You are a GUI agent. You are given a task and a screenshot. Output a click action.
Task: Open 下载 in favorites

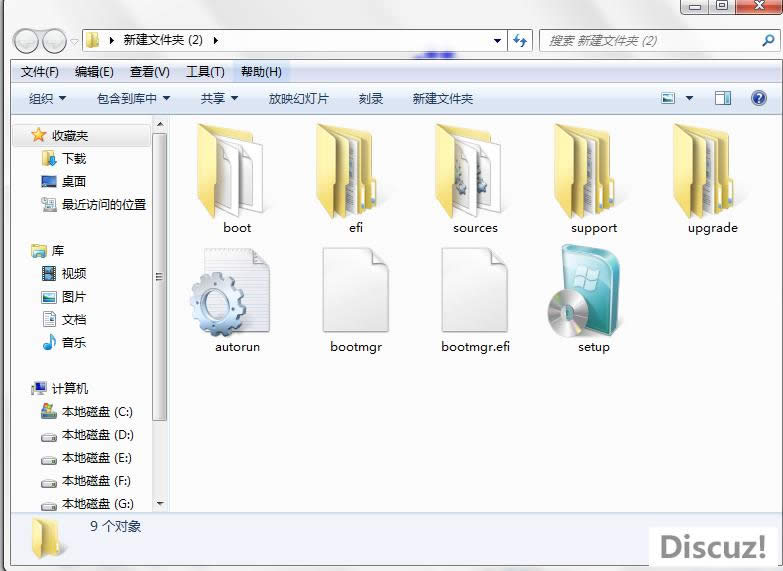pos(63,158)
